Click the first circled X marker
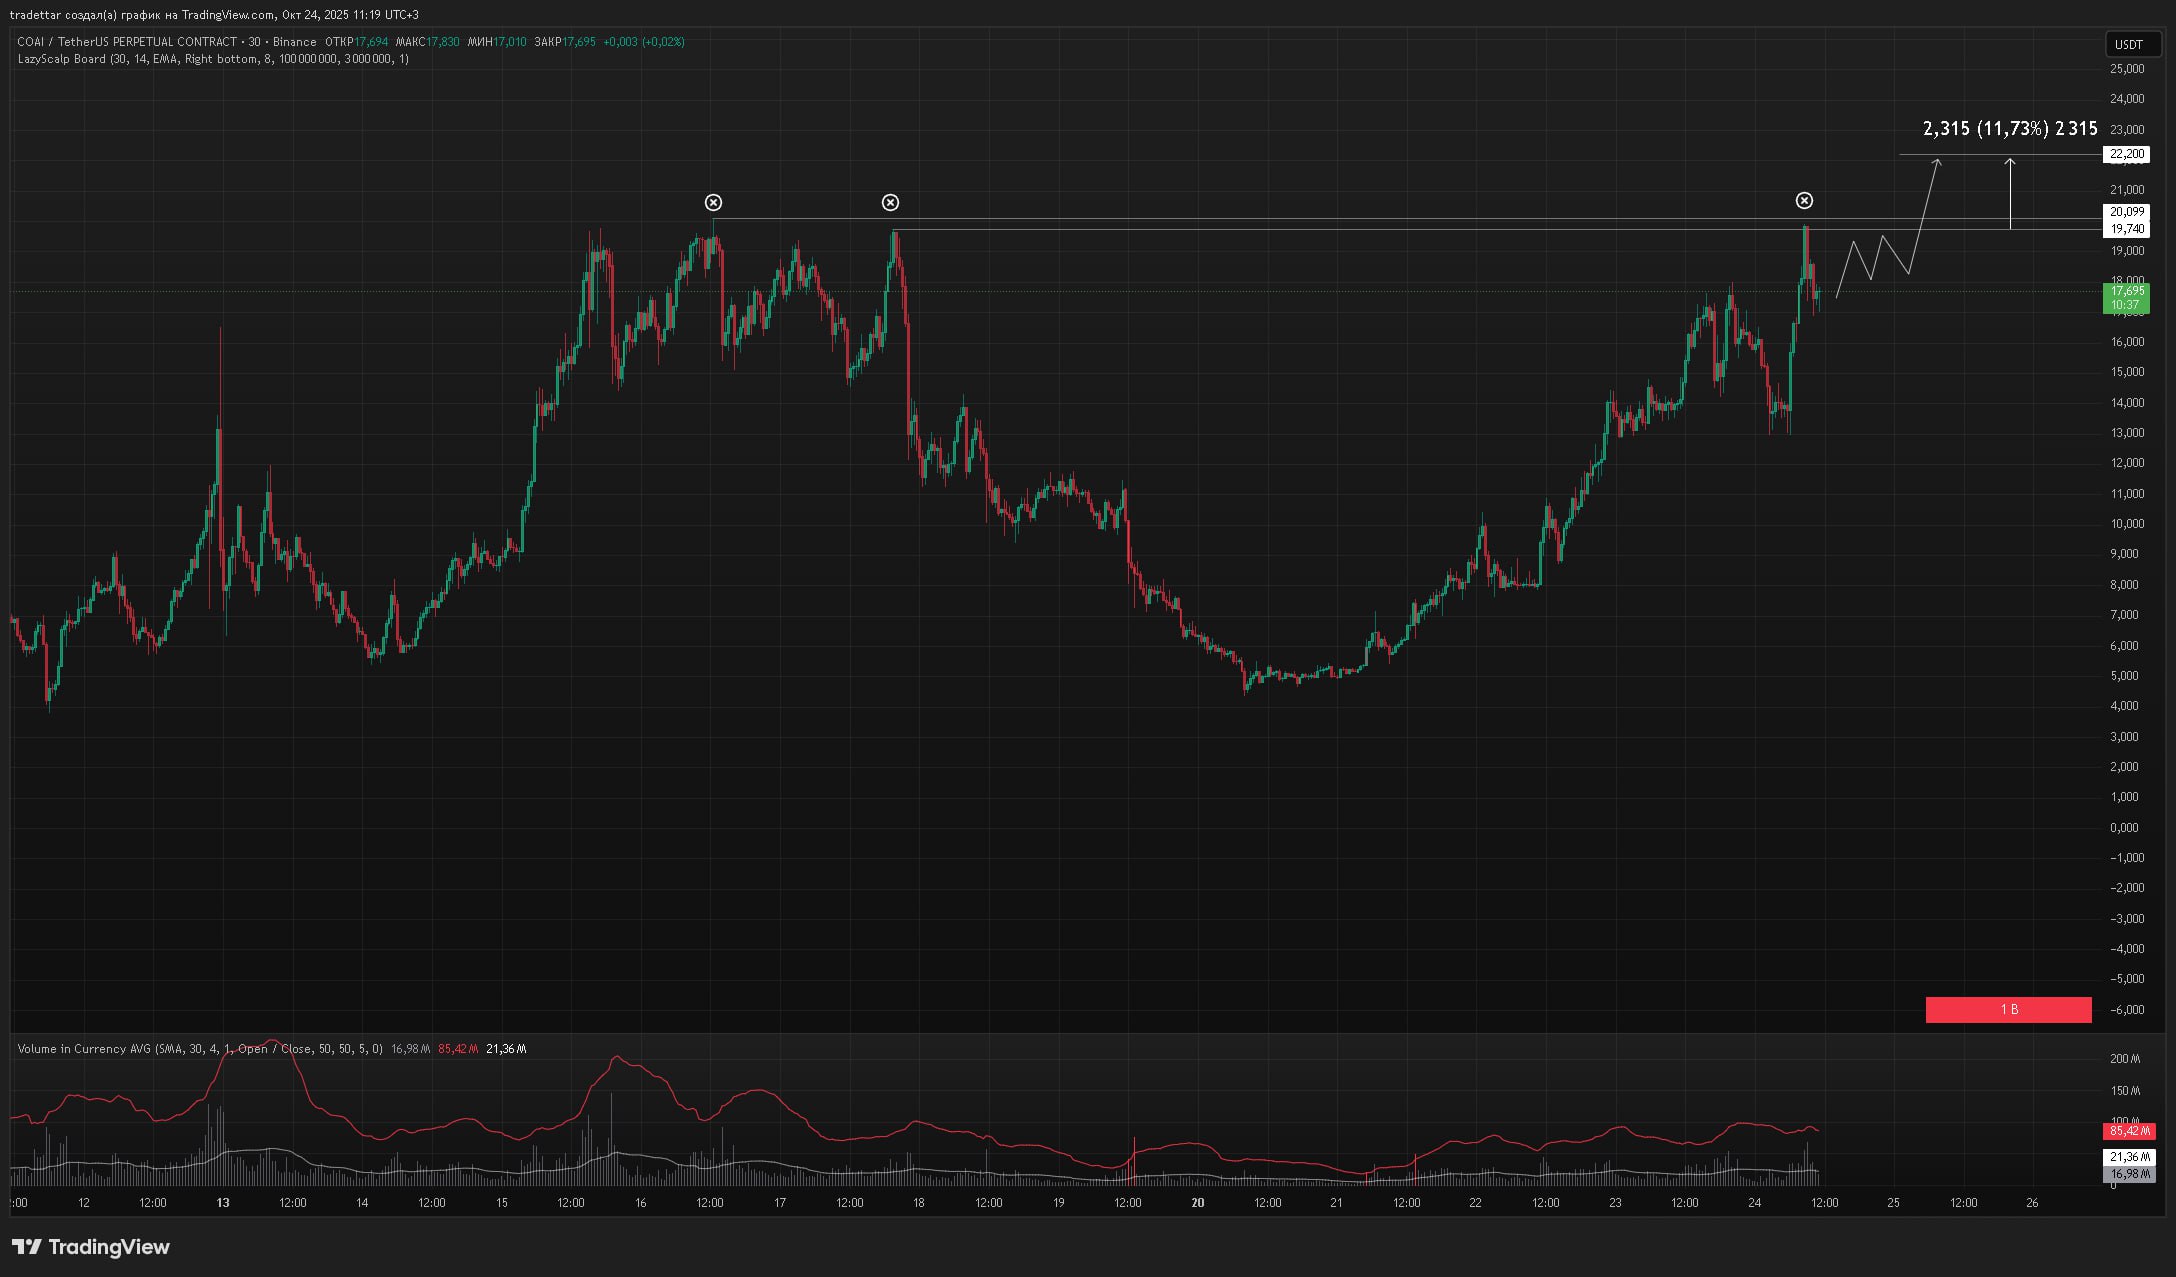The height and width of the screenshot is (1277, 2176). tap(713, 203)
